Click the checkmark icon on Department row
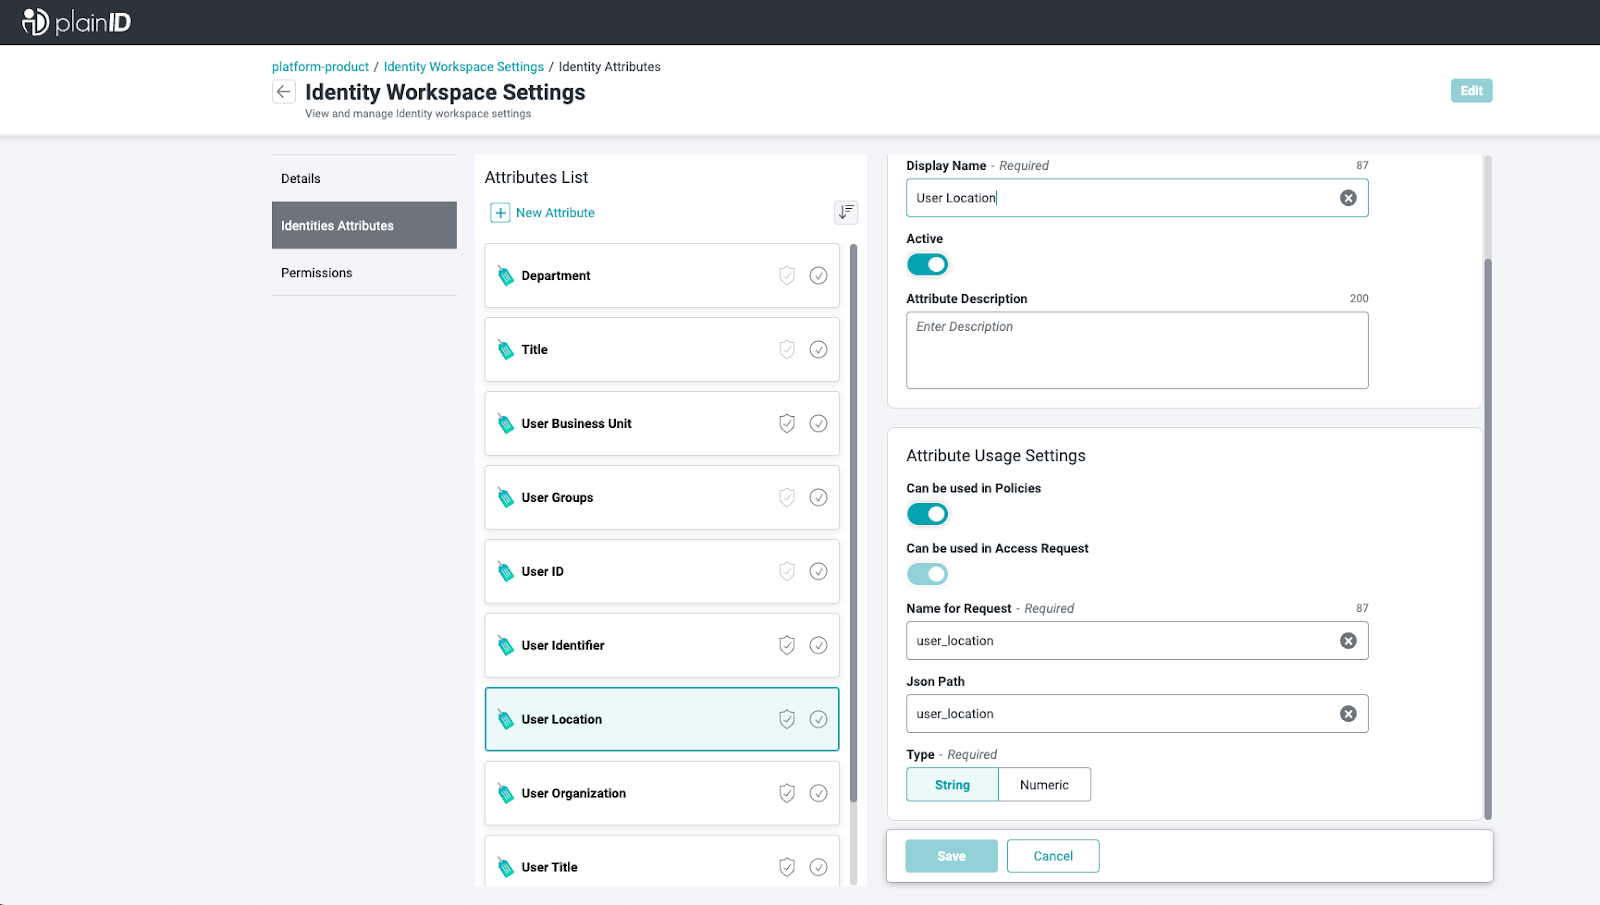Image resolution: width=1600 pixels, height=905 pixels. [818, 275]
